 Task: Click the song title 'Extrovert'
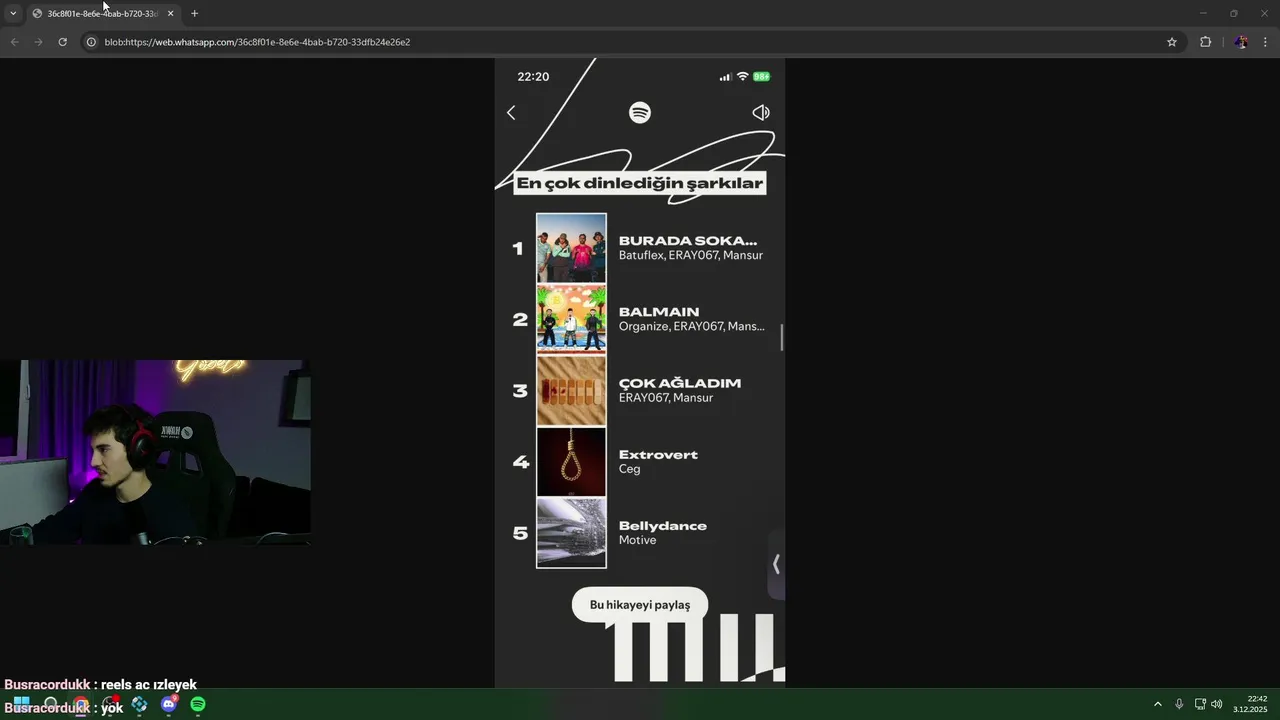coord(658,455)
